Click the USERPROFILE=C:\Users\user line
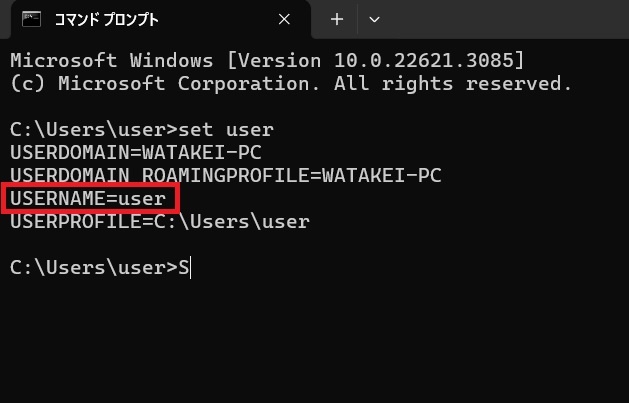The width and height of the screenshot is (629, 403). (160, 221)
